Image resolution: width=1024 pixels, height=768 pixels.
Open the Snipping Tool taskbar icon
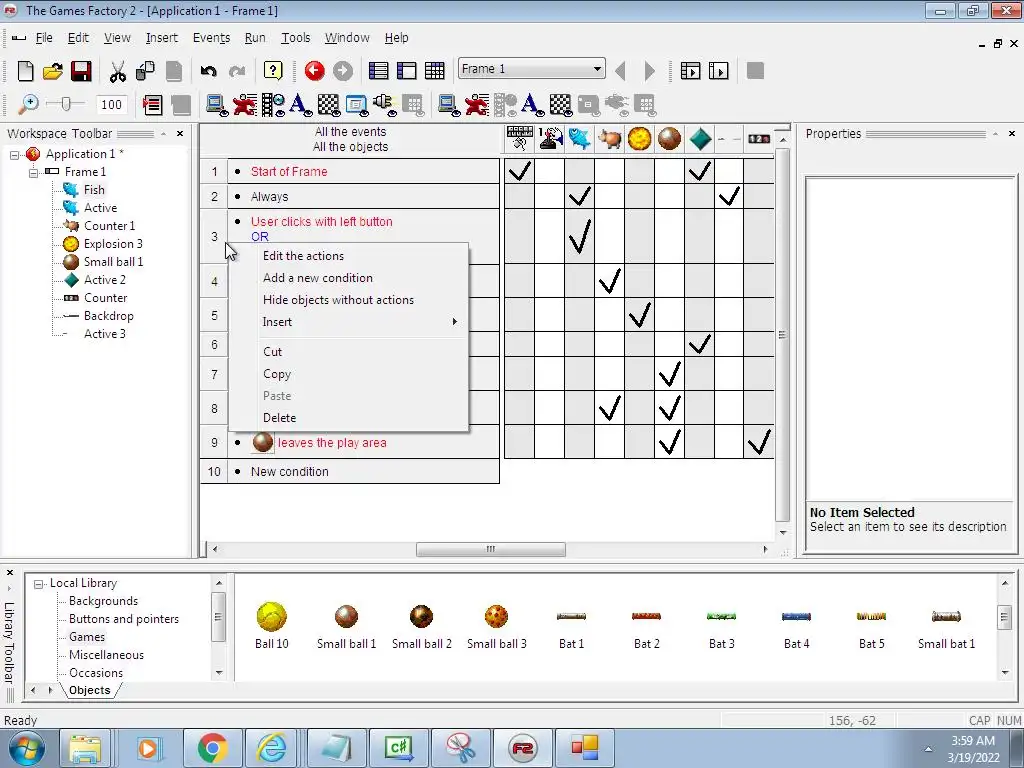(461, 748)
